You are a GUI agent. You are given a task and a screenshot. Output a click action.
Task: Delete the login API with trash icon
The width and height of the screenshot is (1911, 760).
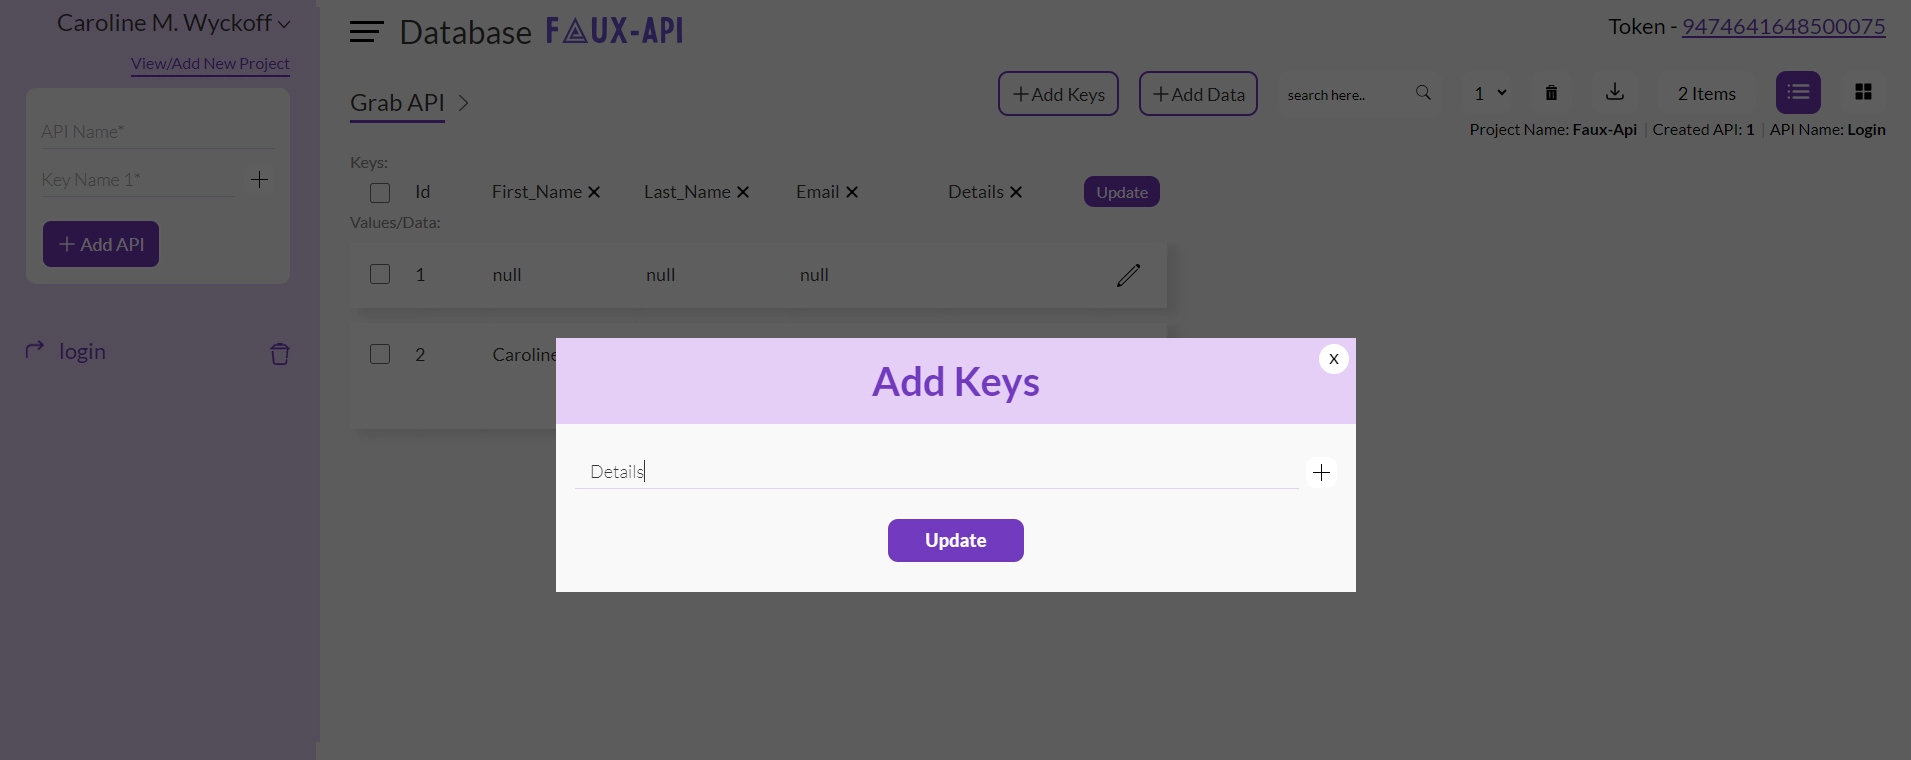[x=280, y=353]
